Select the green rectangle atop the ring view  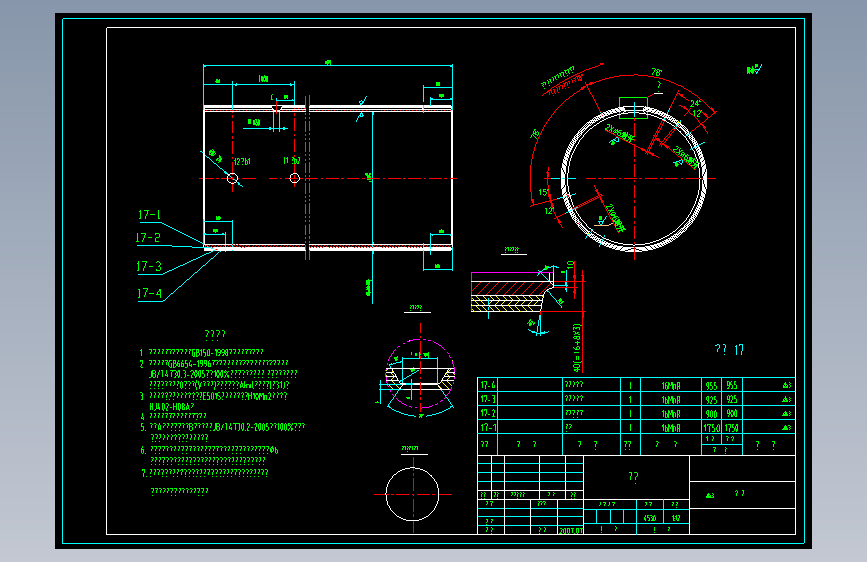[633, 108]
